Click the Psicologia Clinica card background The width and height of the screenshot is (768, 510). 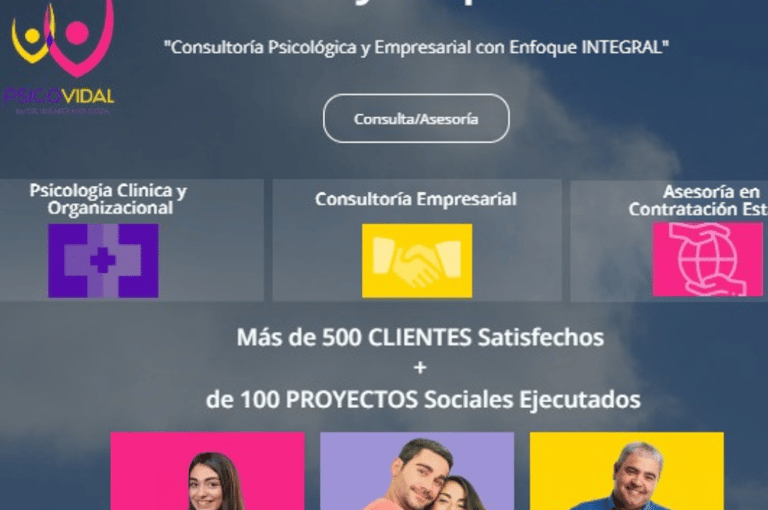pos(132,240)
